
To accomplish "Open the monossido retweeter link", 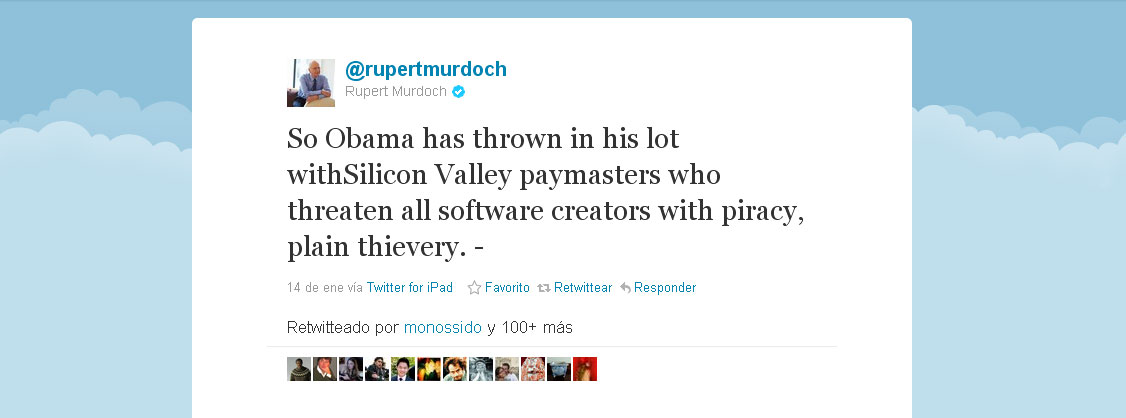I will [442, 328].
